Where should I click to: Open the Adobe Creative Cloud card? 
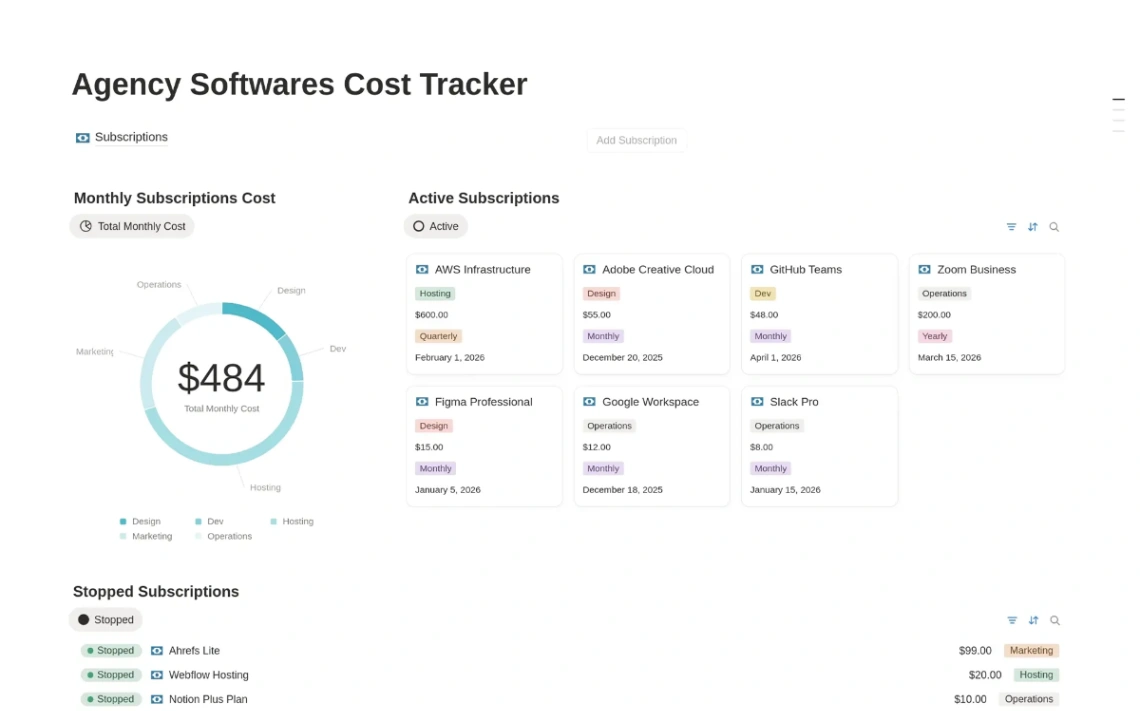(651, 314)
